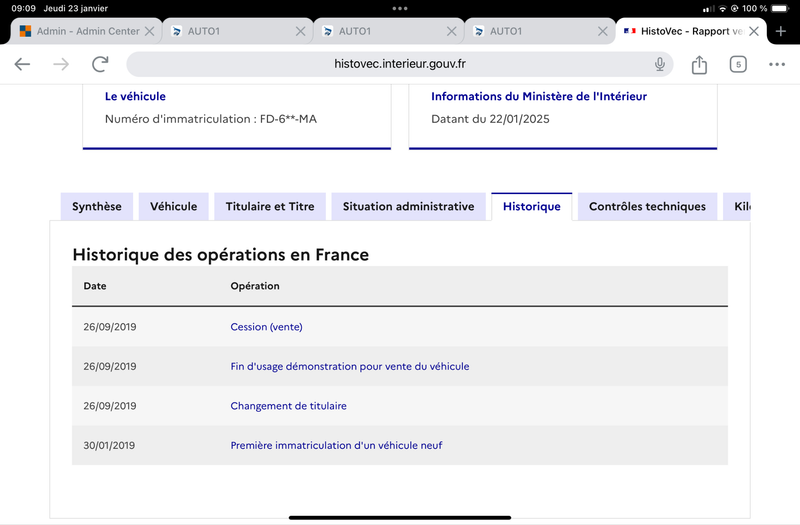This screenshot has width=800, height=525.
Task: Open the share sheet icon
Action: tap(699, 64)
